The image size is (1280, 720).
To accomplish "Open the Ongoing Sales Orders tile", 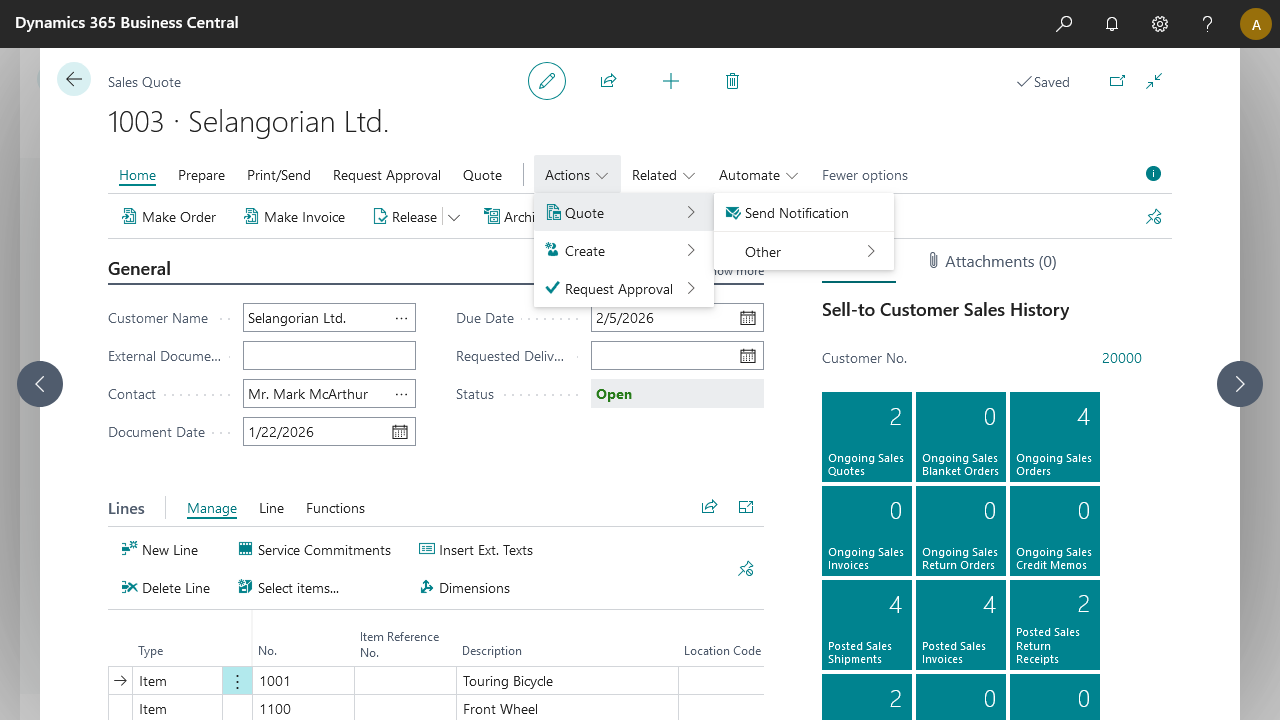I will pyautogui.click(x=1055, y=437).
